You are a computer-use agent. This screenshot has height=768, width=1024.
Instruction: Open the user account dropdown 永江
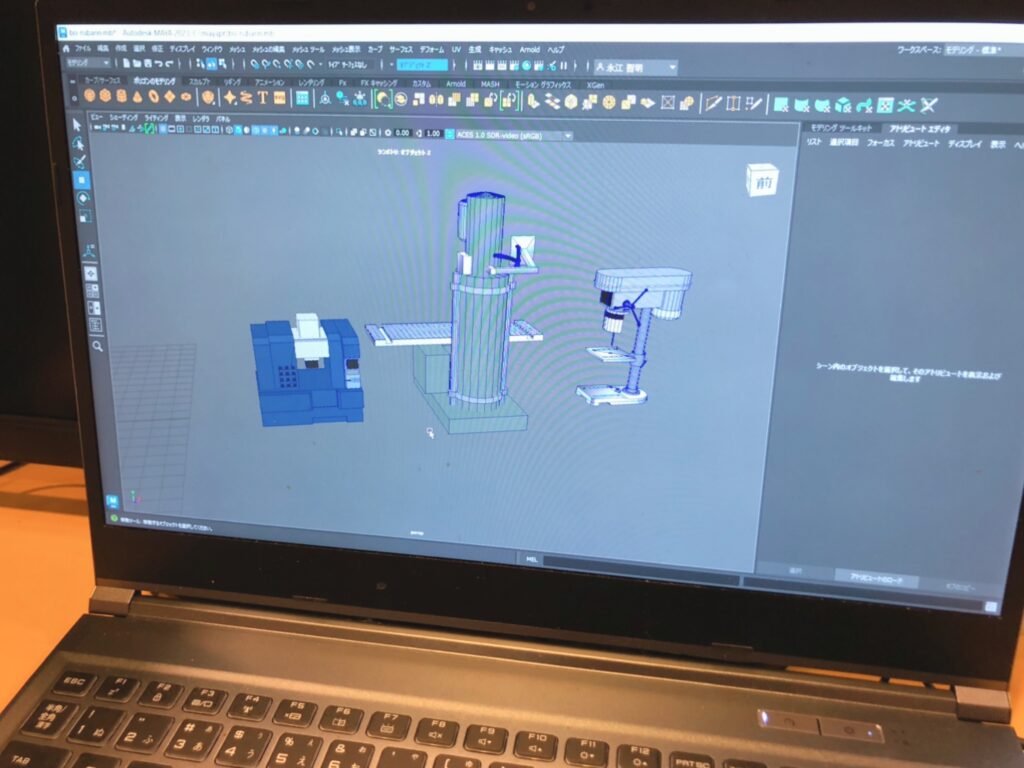[x=635, y=67]
